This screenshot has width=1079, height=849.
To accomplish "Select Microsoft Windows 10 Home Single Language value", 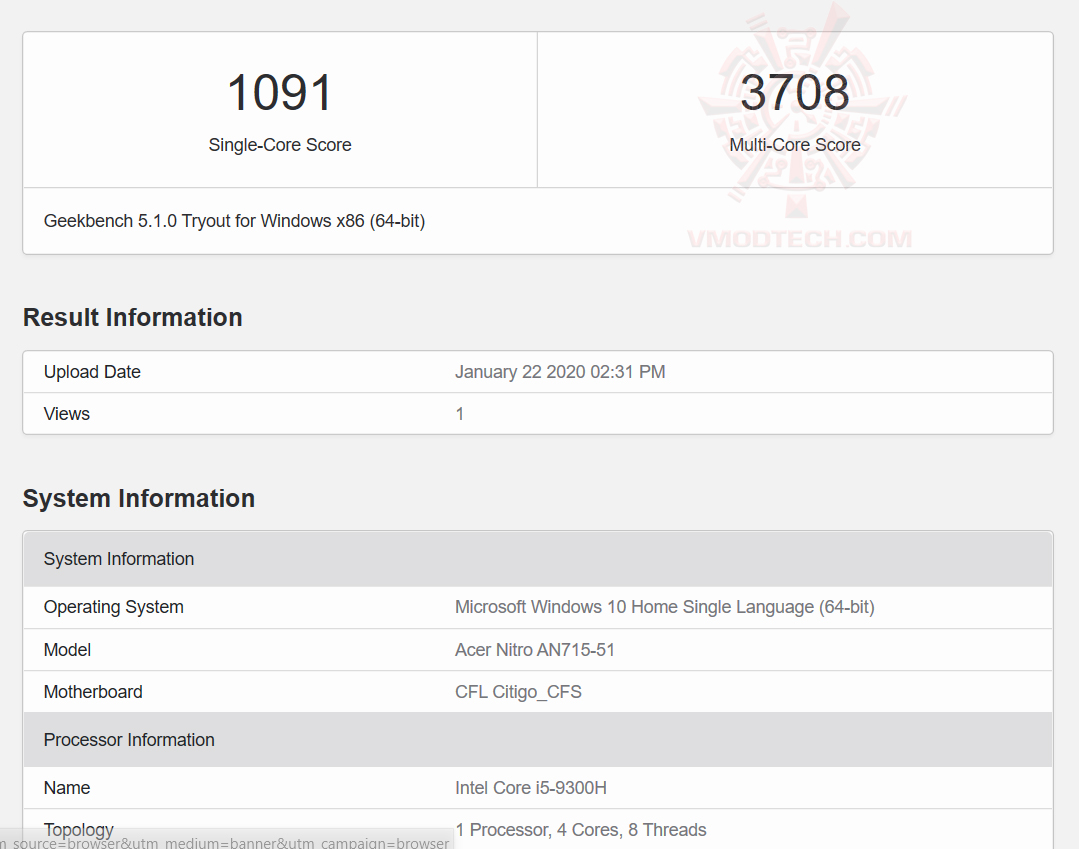I will (x=665, y=607).
